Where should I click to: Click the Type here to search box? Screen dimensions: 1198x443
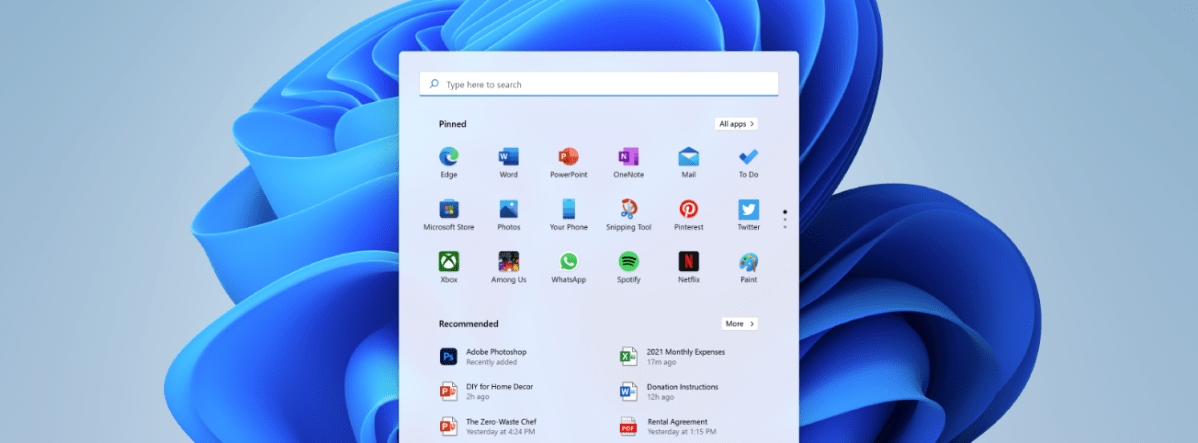pos(598,85)
